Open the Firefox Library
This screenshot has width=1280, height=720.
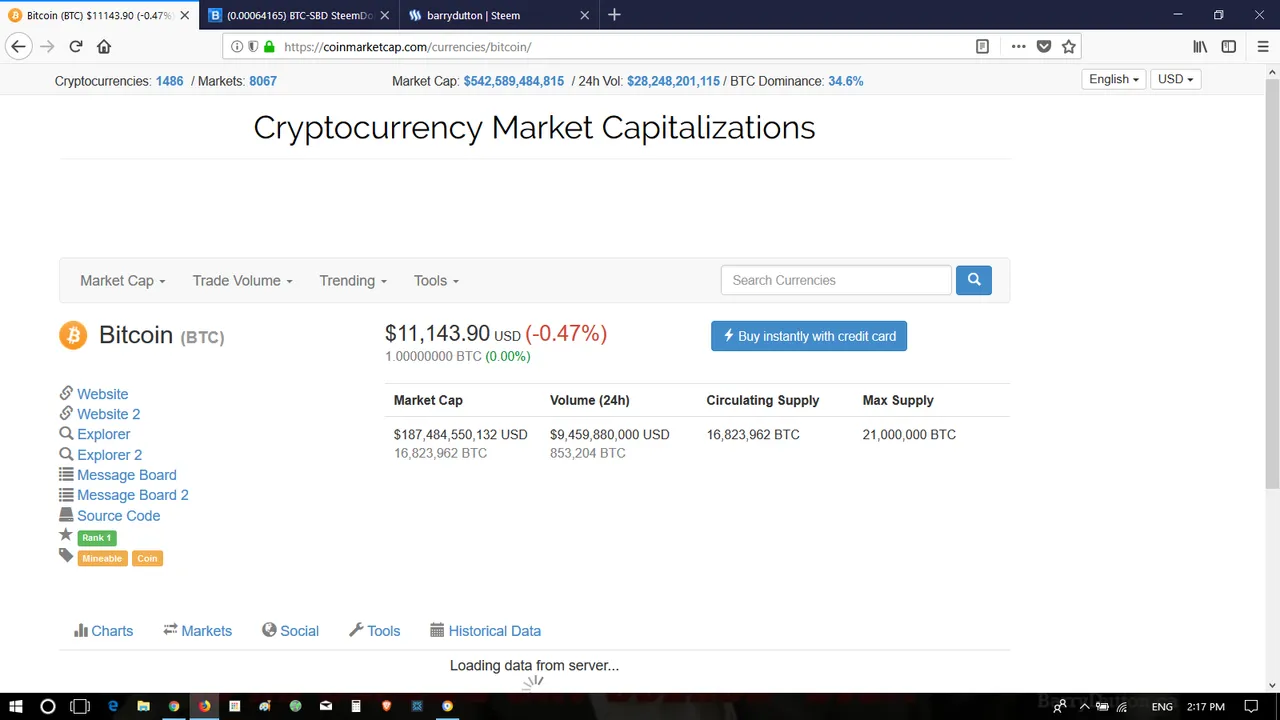click(1200, 46)
